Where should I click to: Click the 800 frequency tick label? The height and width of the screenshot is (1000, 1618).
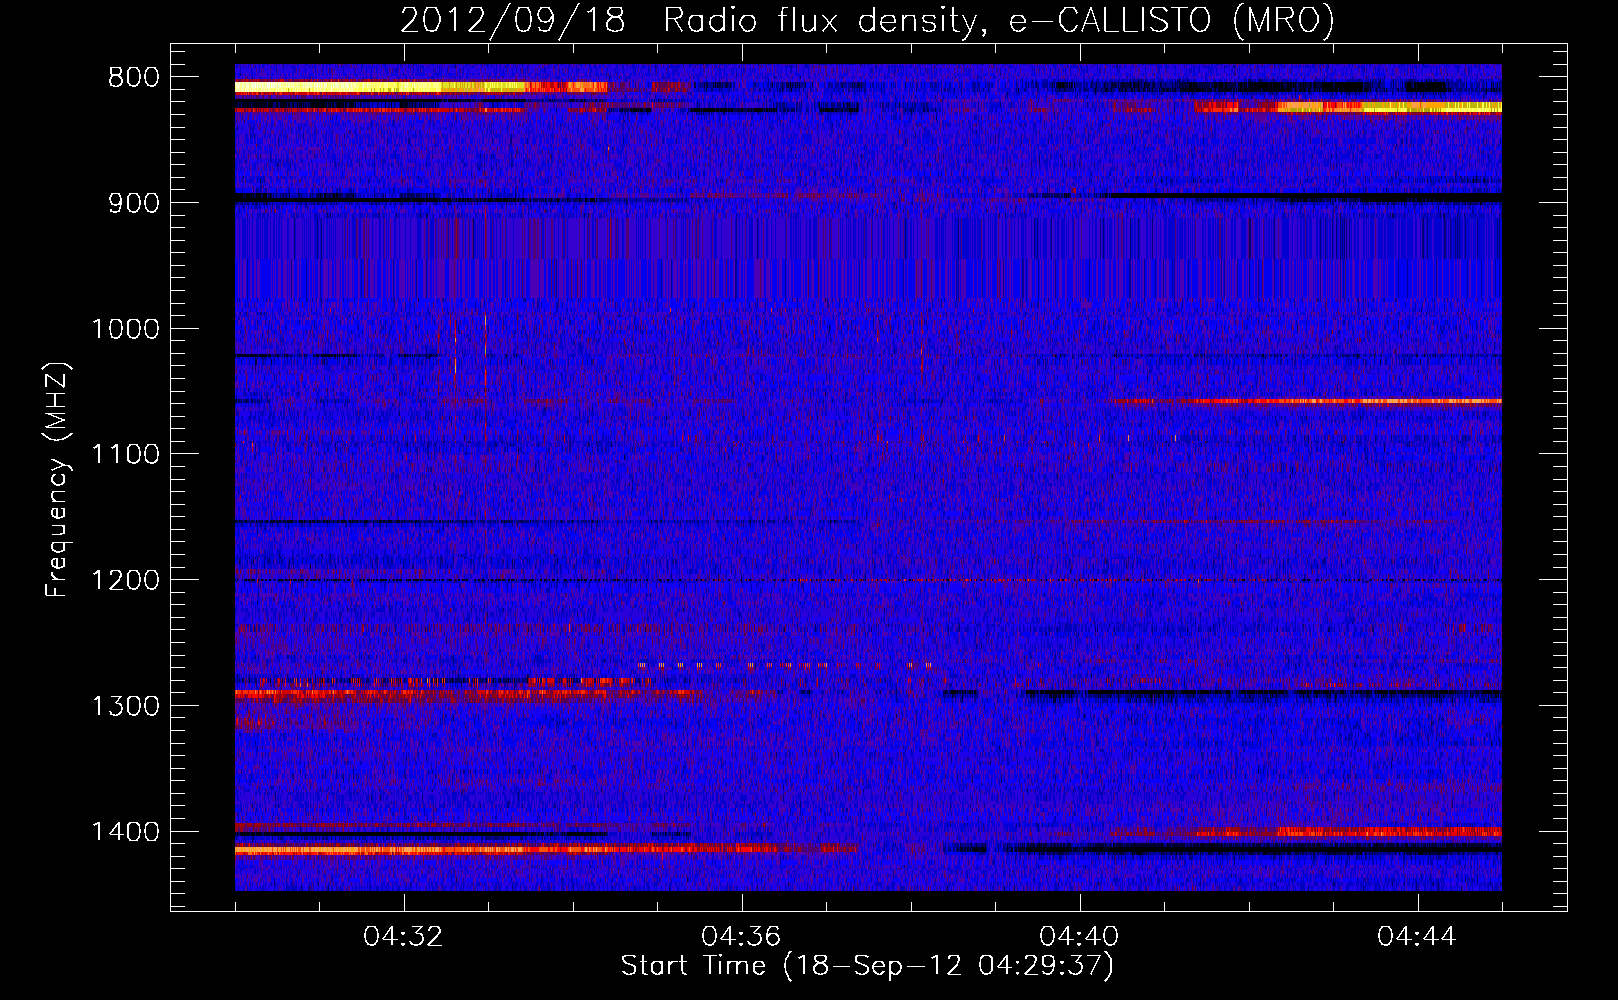point(133,78)
